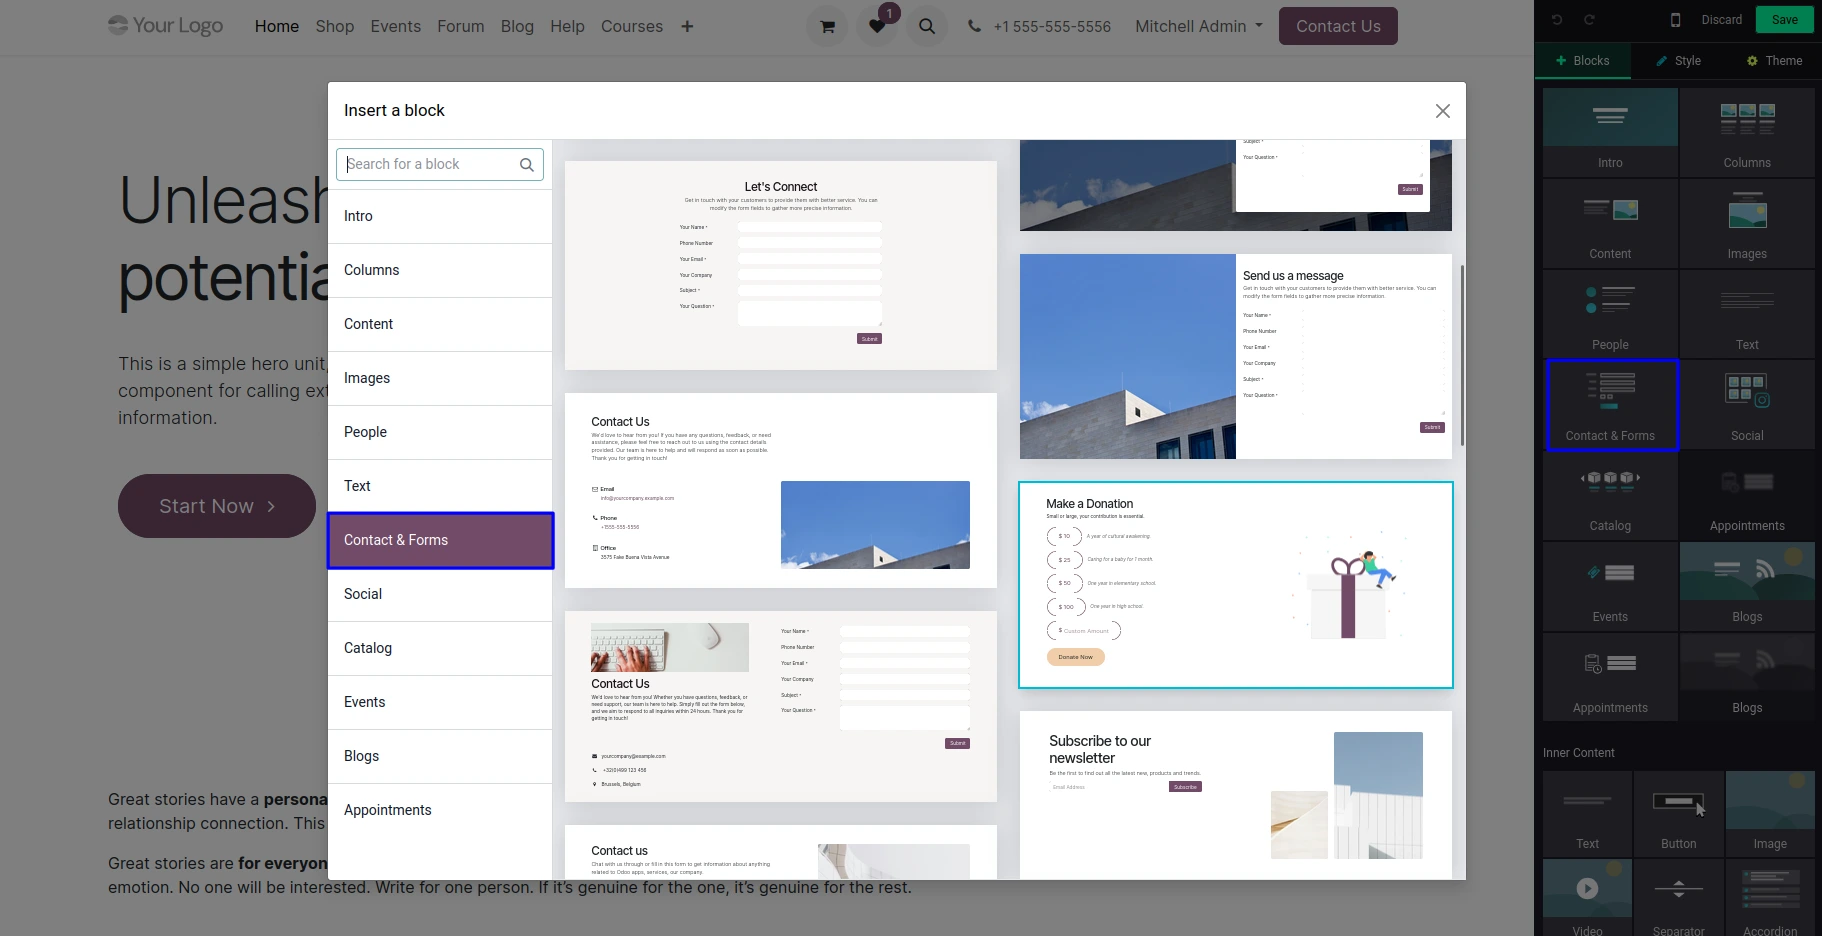Screen dimensions: 1822x936
Task: Close the Insert a block dialog
Action: [1442, 111]
